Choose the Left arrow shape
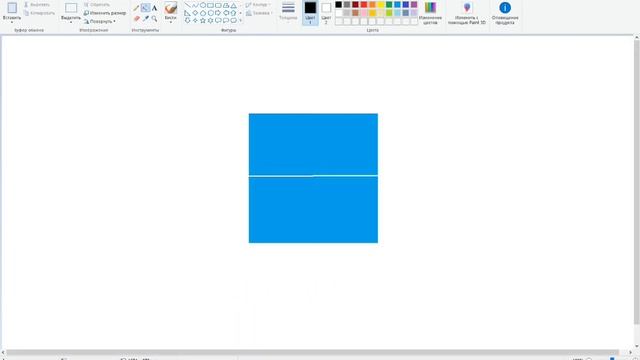The height and width of the screenshot is (360, 640). click(226, 13)
